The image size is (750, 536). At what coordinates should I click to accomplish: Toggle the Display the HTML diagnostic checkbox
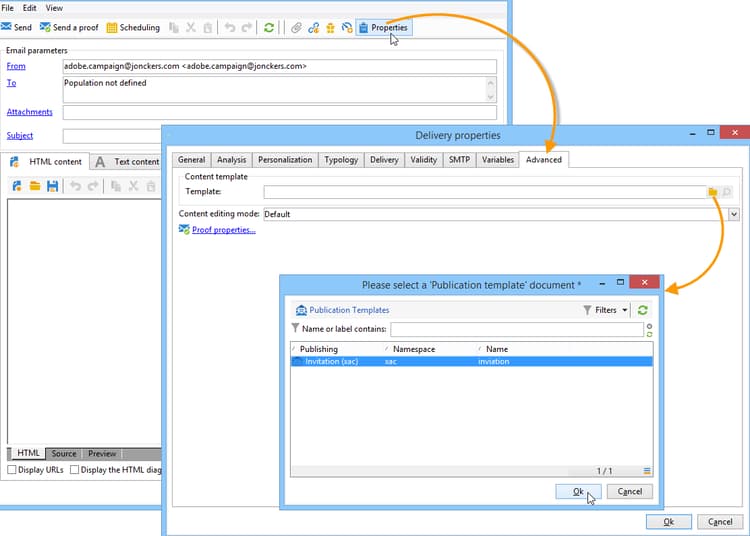pyautogui.click(x=75, y=470)
